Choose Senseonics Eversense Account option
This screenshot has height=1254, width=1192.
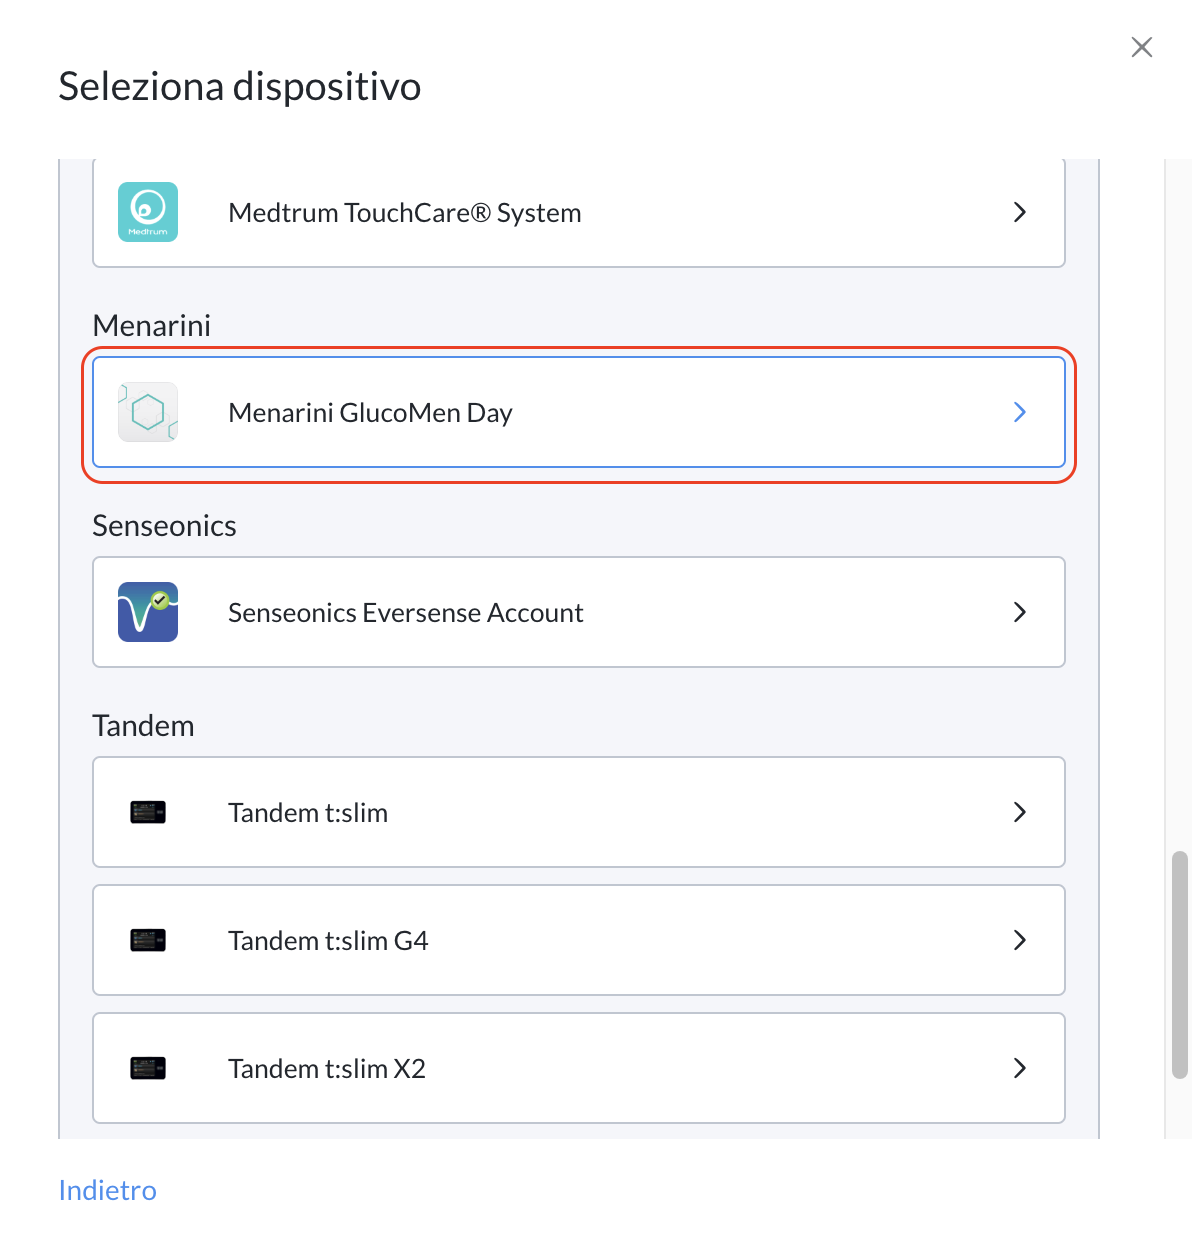(579, 612)
